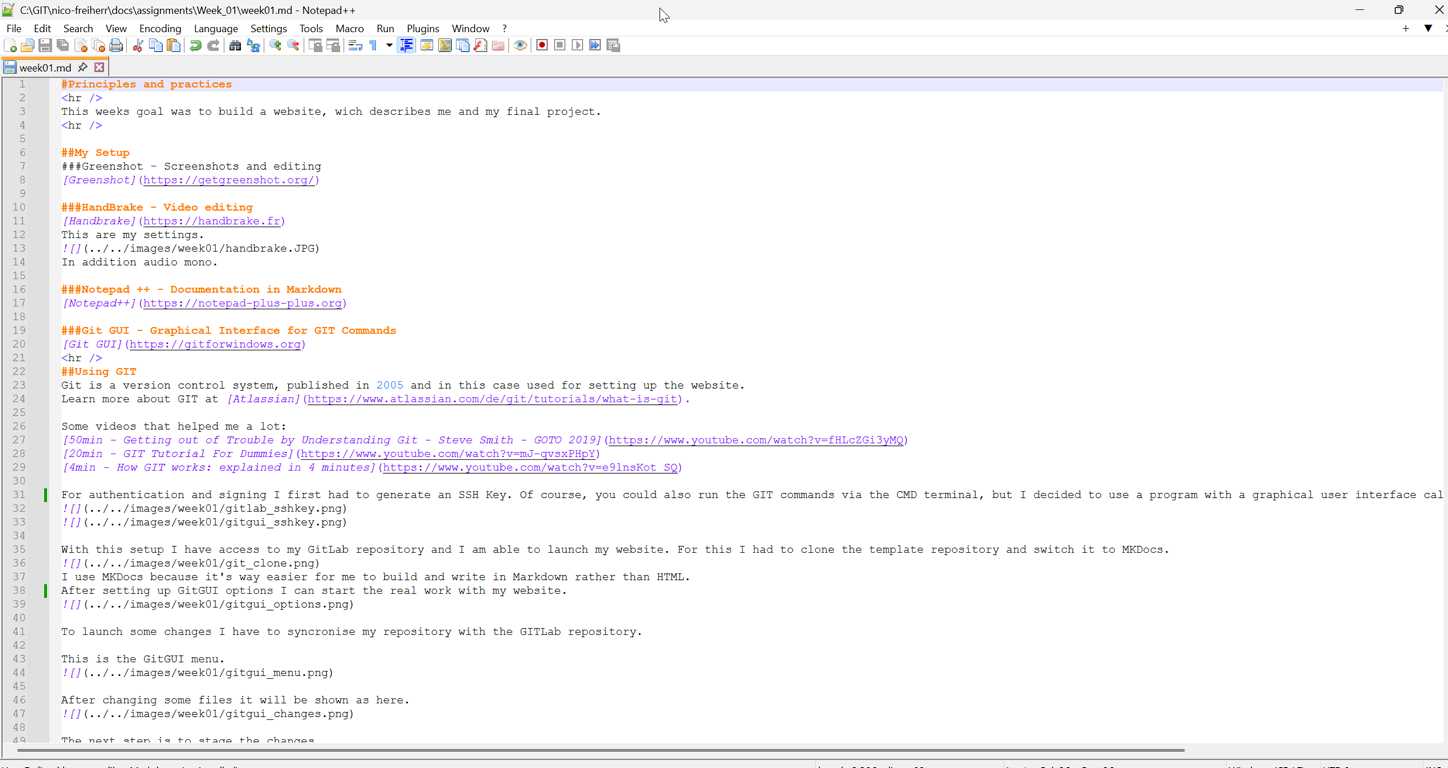Save the recorded macro icon
Viewport: 1448px width, 768px height.
613,45
